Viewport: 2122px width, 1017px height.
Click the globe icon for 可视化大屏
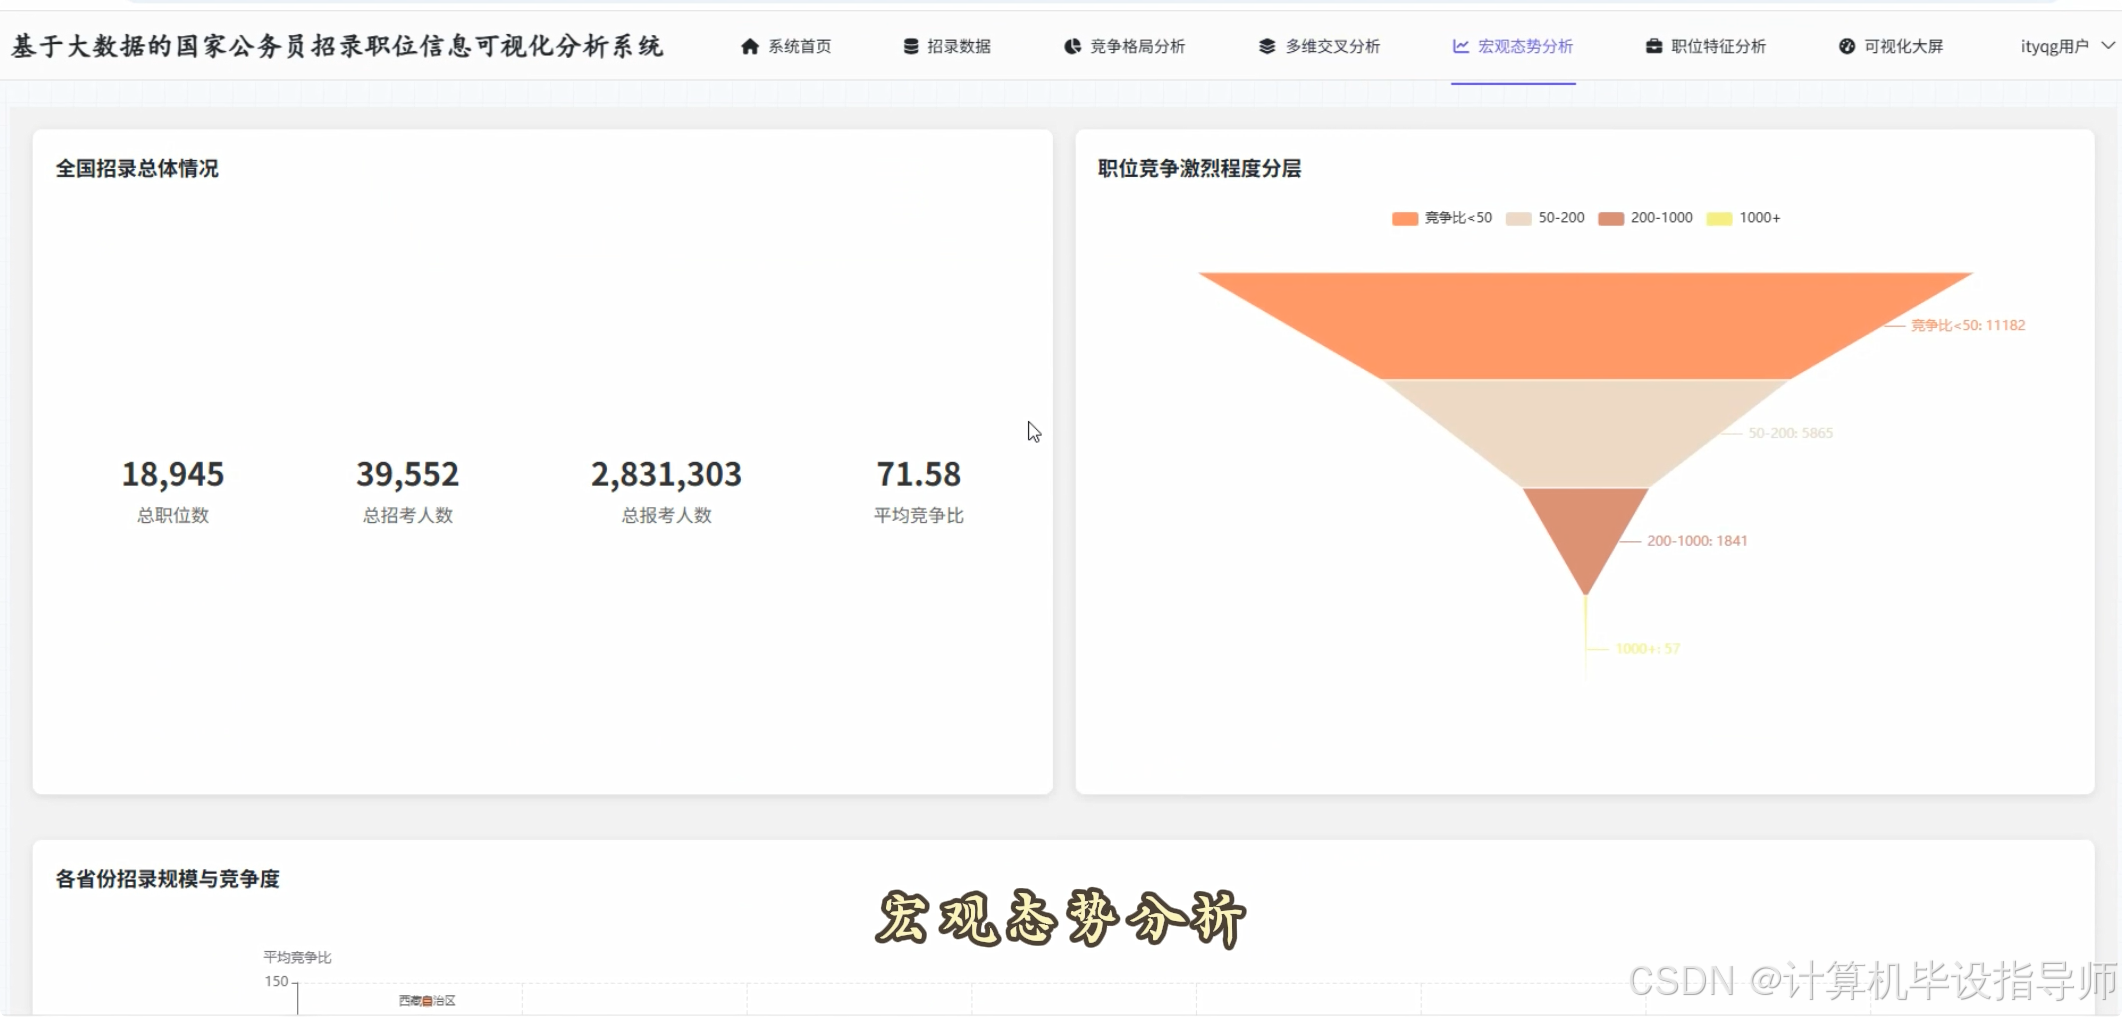click(1846, 46)
